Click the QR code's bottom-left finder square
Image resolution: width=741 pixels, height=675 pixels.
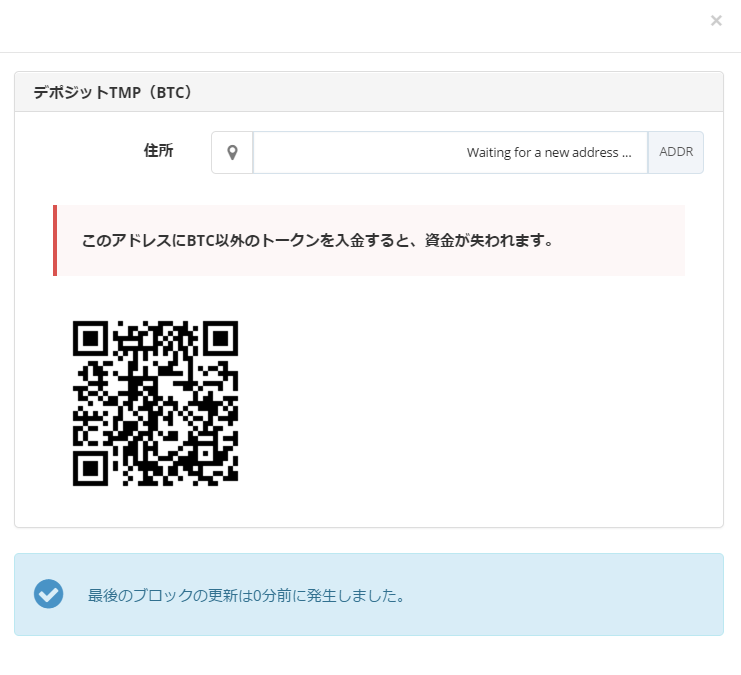coord(90,468)
